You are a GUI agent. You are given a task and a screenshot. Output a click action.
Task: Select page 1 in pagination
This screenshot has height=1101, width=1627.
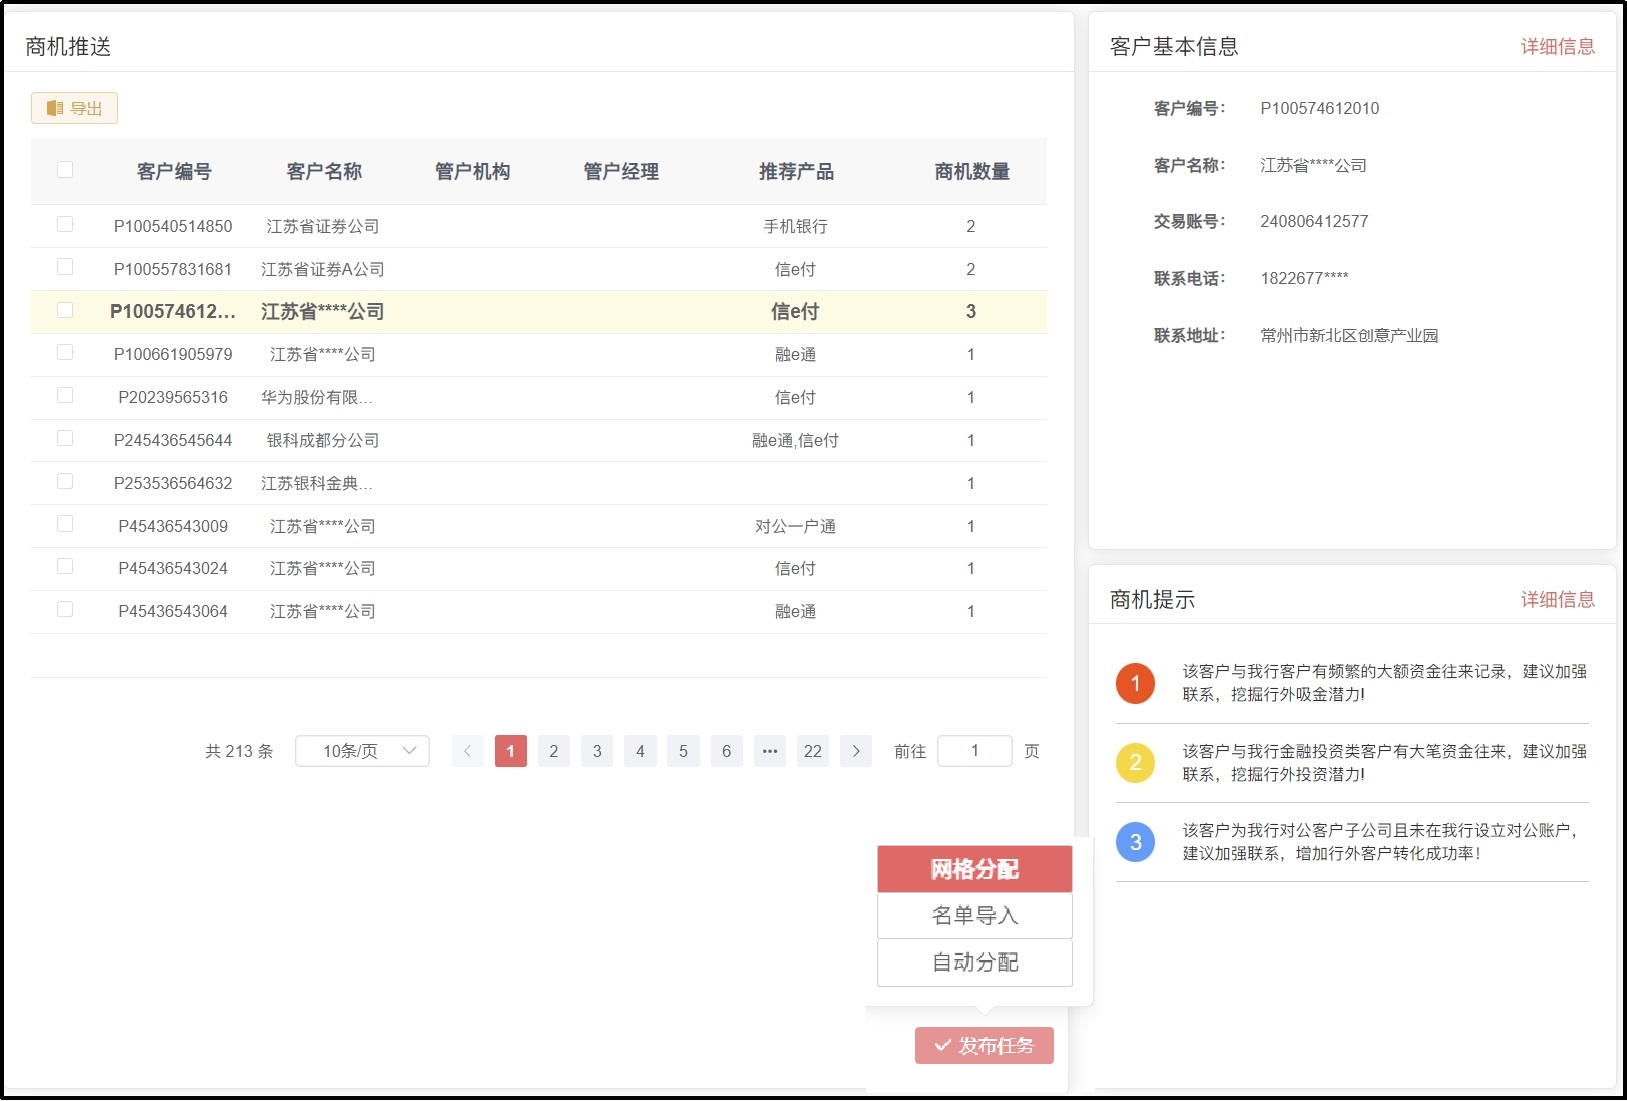coord(510,751)
